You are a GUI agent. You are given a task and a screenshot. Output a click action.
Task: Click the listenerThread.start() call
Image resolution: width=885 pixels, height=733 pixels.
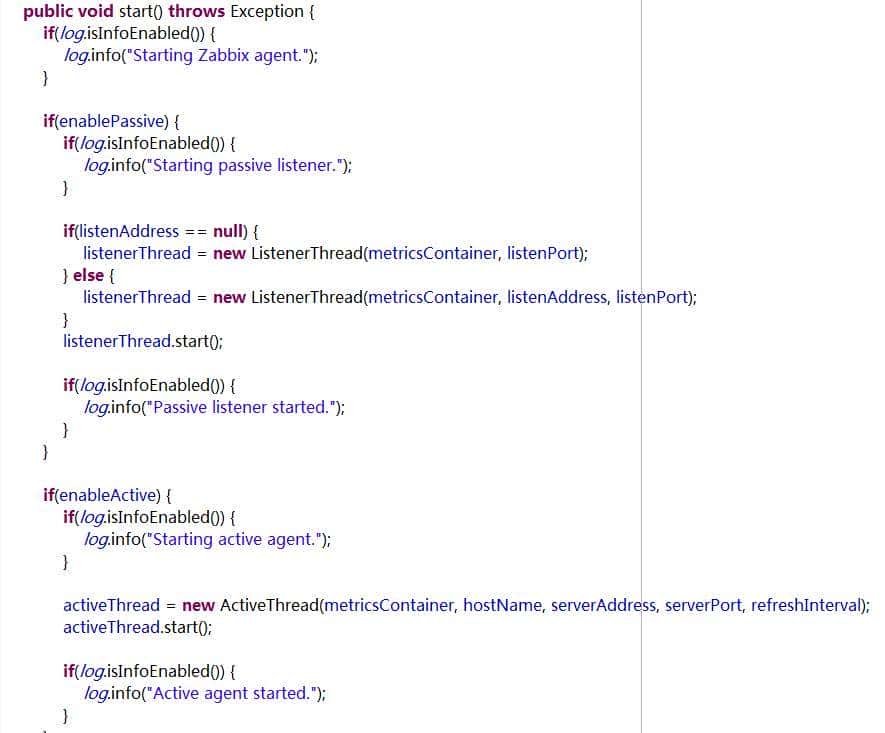(x=142, y=342)
